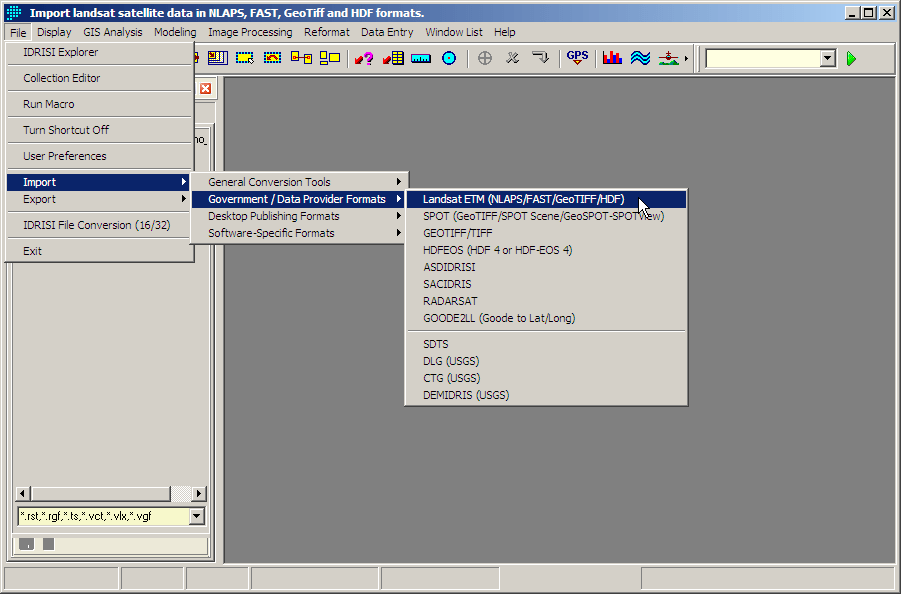This screenshot has width=901, height=594.
Task: Click explorer scrollbar right arrow
Action: click(199, 493)
